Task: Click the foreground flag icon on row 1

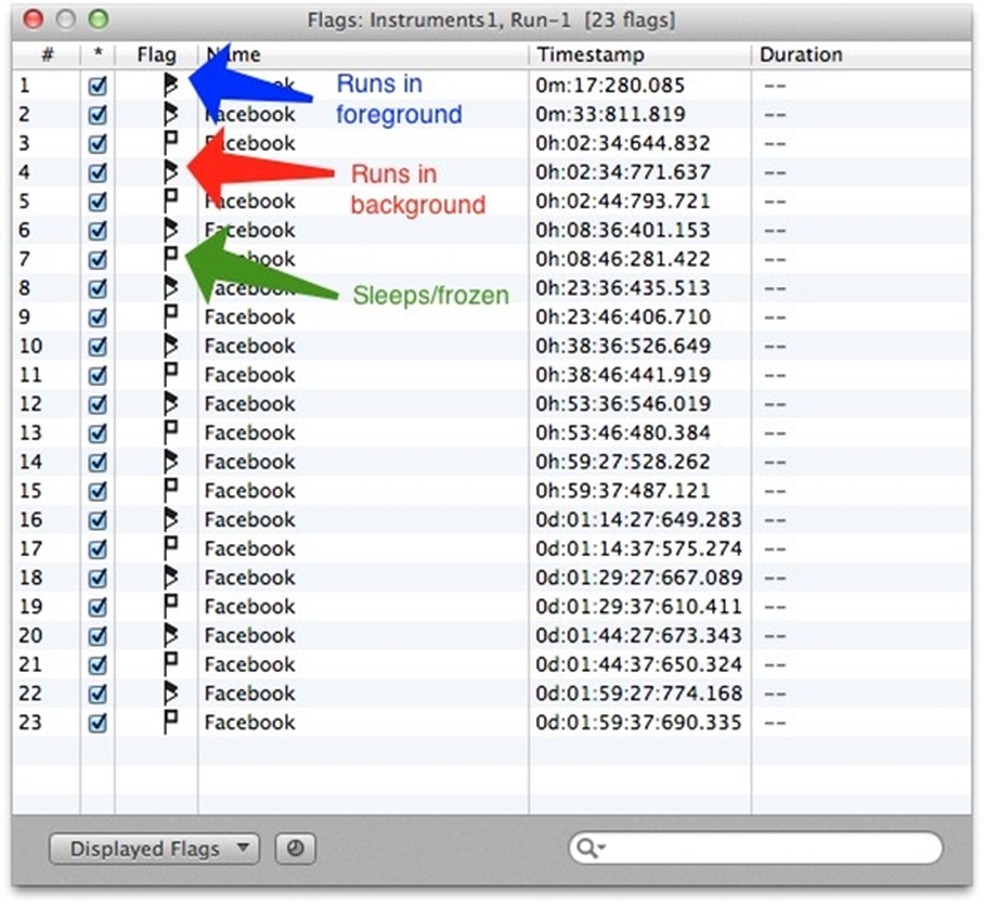Action: pyautogui.click(x=172, y=85)
